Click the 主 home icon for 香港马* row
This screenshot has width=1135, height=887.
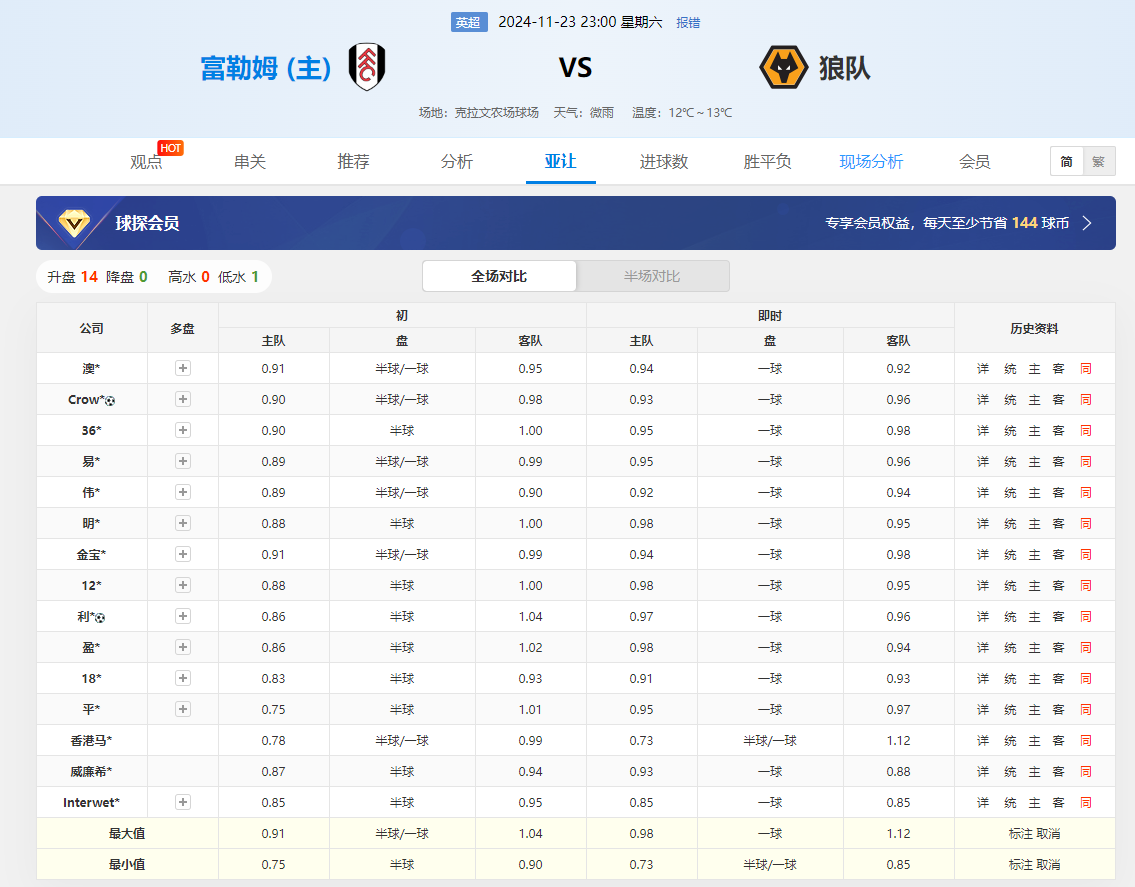pyautogui.click(x=1035, y=741)
